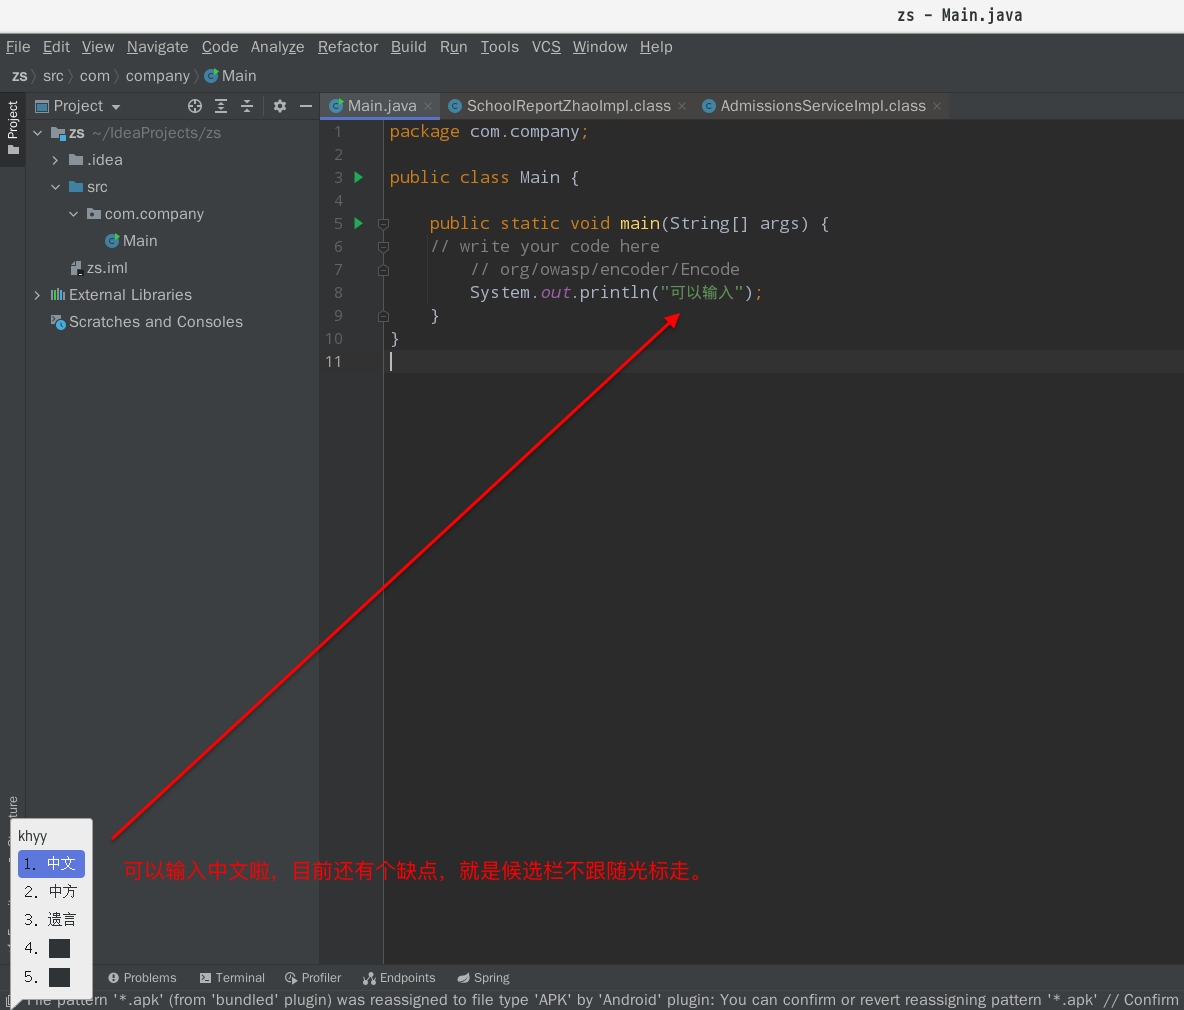Open the Problems tool window
The image size is (1184, 1010).
[142, 978]
